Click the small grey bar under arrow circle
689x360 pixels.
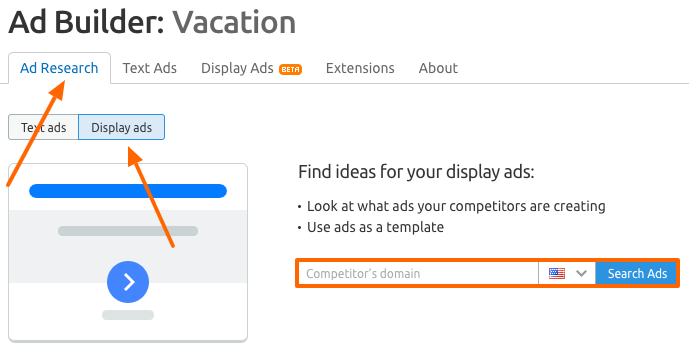pos(128,315)
